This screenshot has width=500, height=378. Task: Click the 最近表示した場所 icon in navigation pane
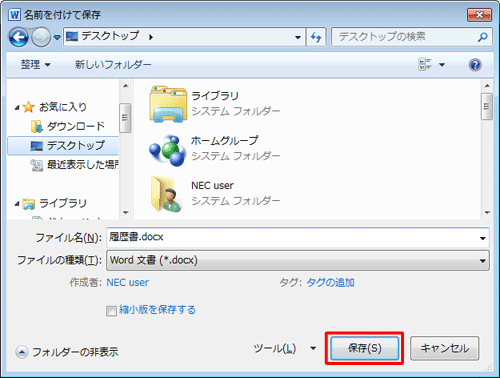coord(37,165)
